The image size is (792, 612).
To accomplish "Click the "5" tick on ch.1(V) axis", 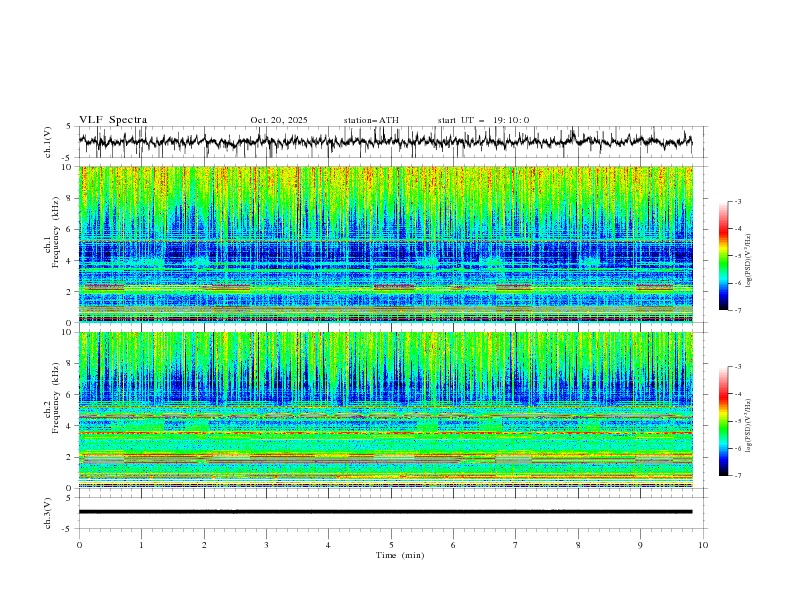I will click(x=70, y=127).
